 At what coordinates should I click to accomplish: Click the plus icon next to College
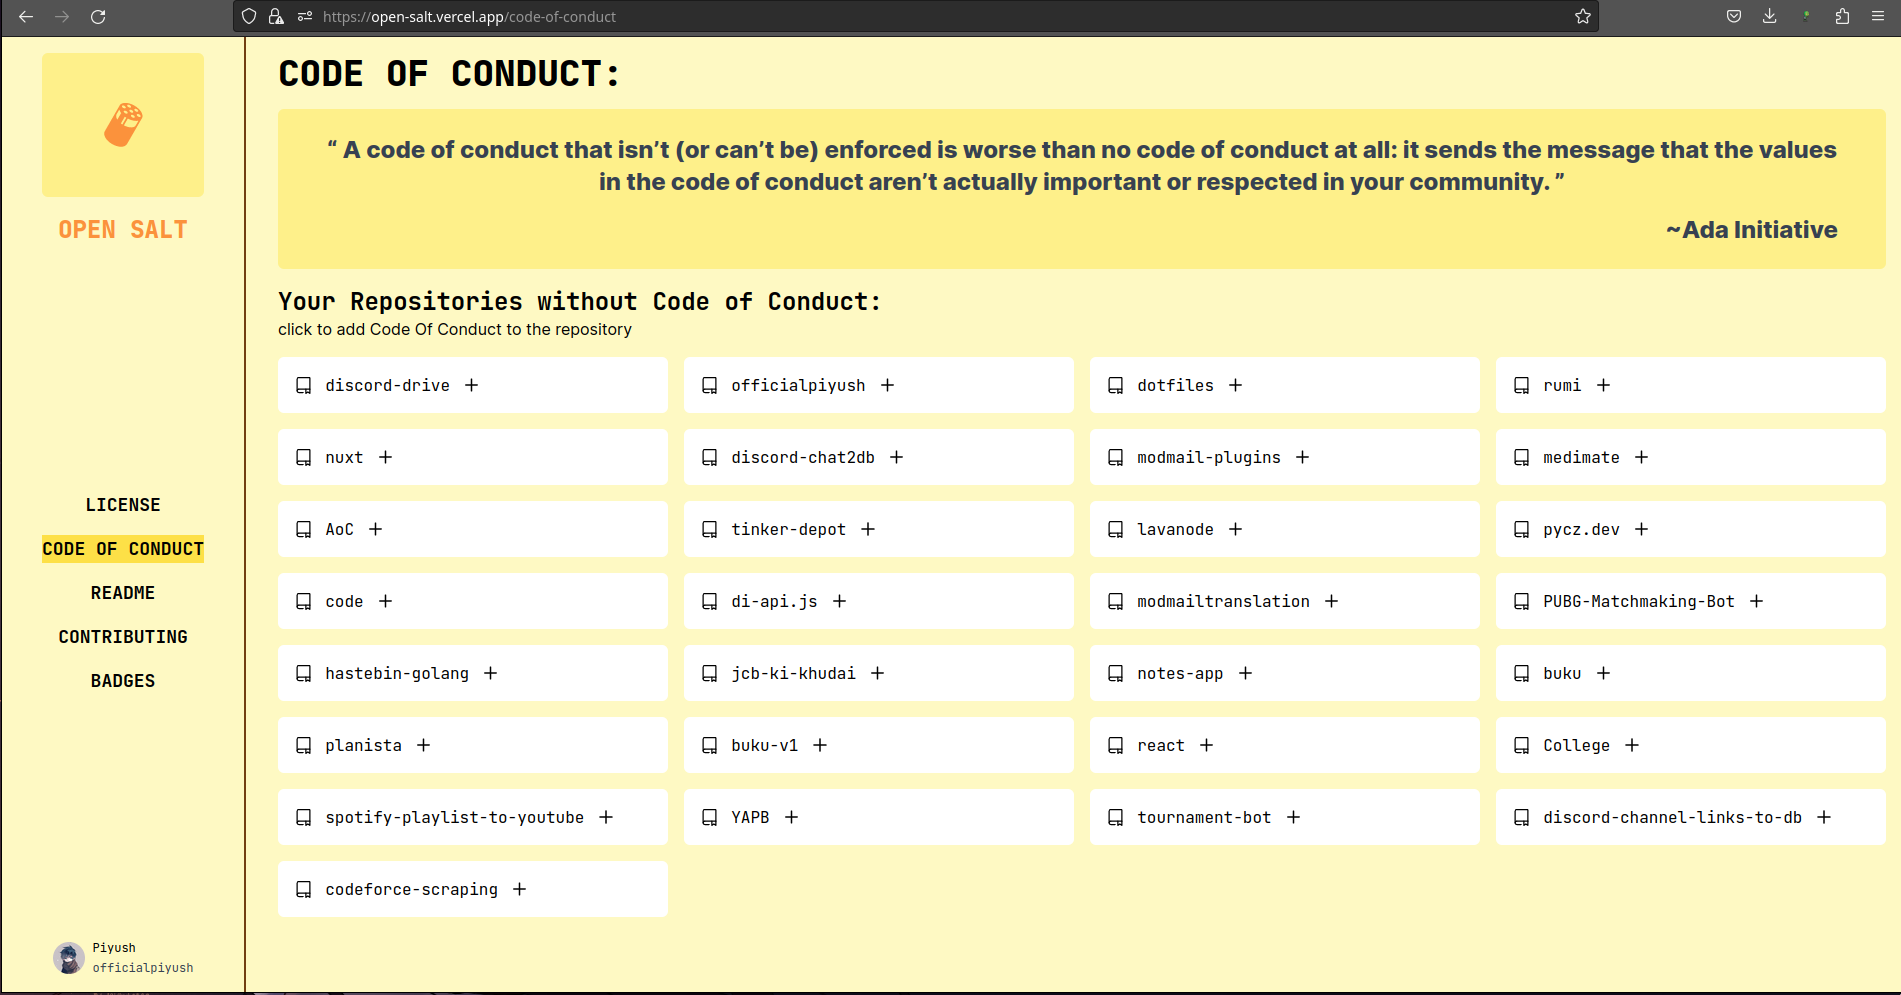[1632, 745]
